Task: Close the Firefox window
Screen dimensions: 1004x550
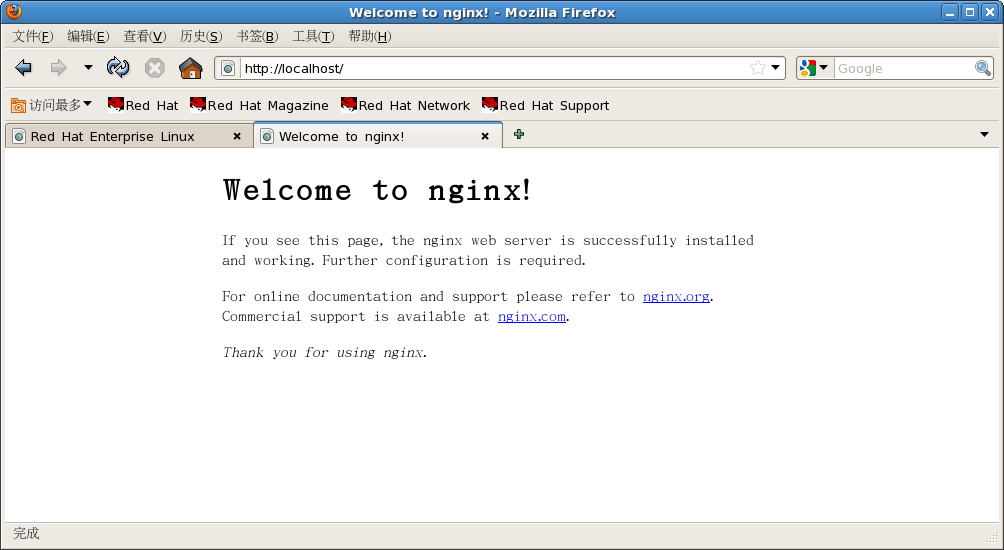Action: (x=991, y=12)
